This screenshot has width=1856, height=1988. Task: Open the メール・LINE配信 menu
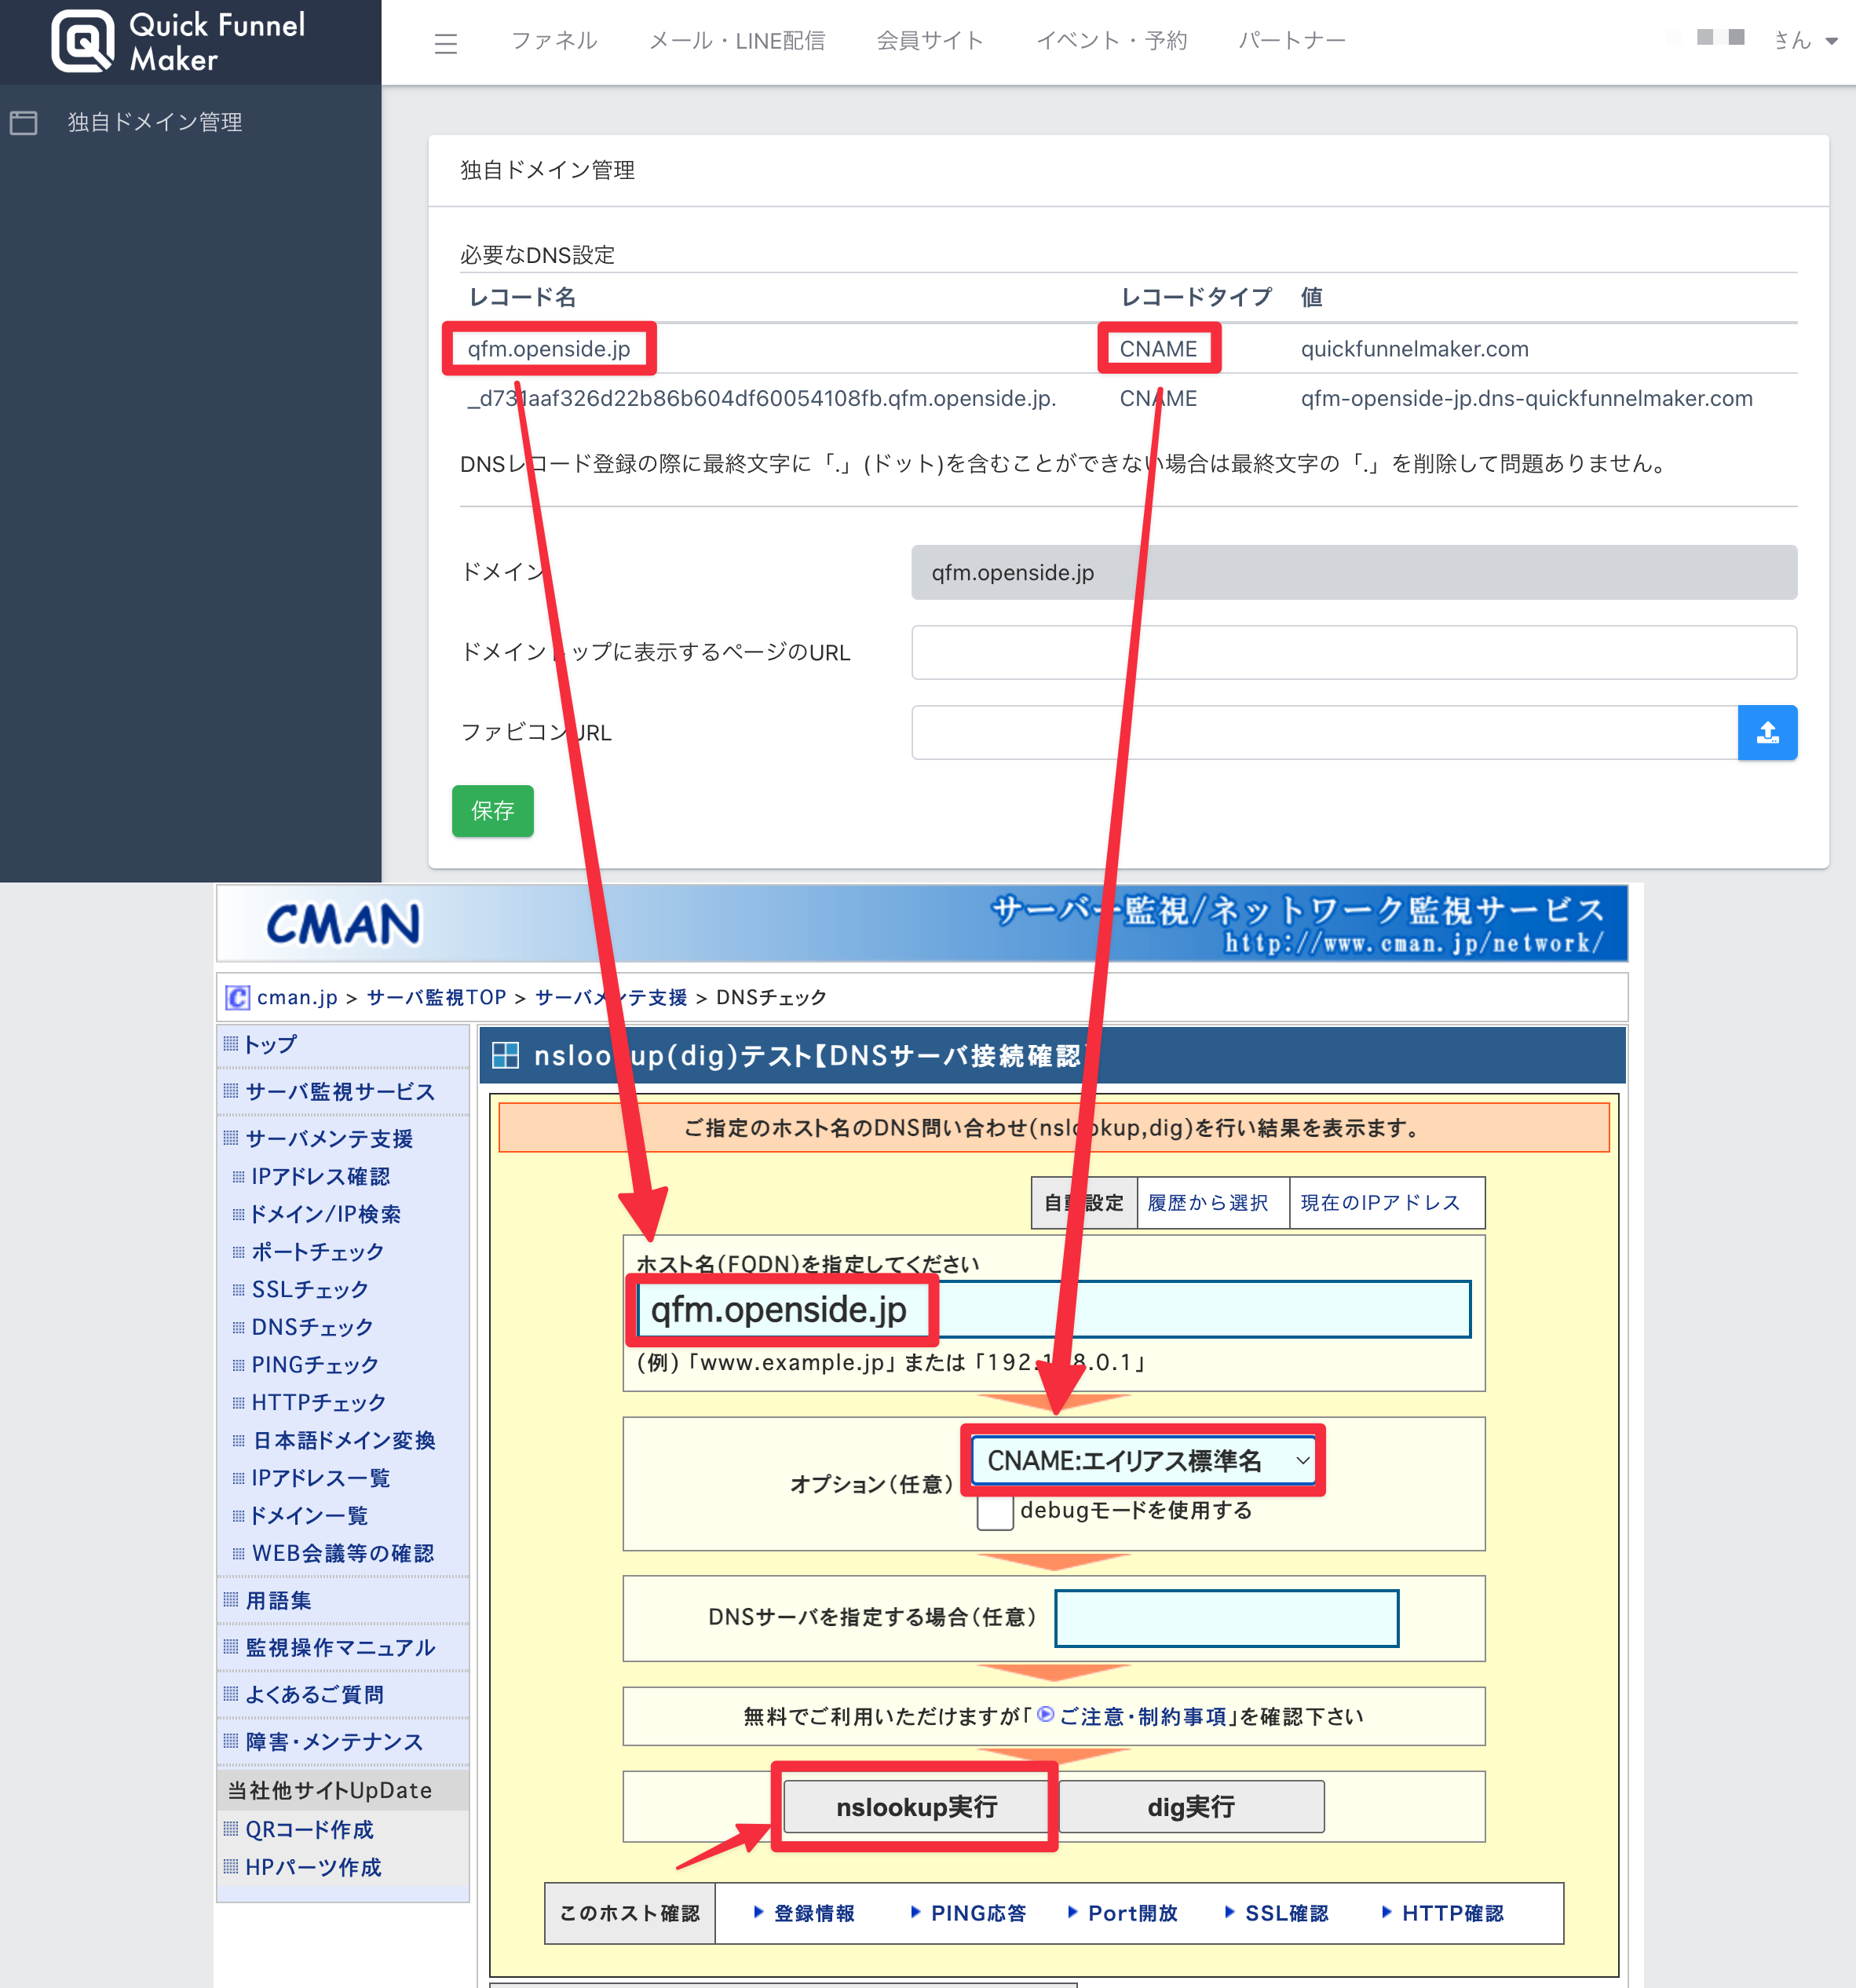click(736, 41)
